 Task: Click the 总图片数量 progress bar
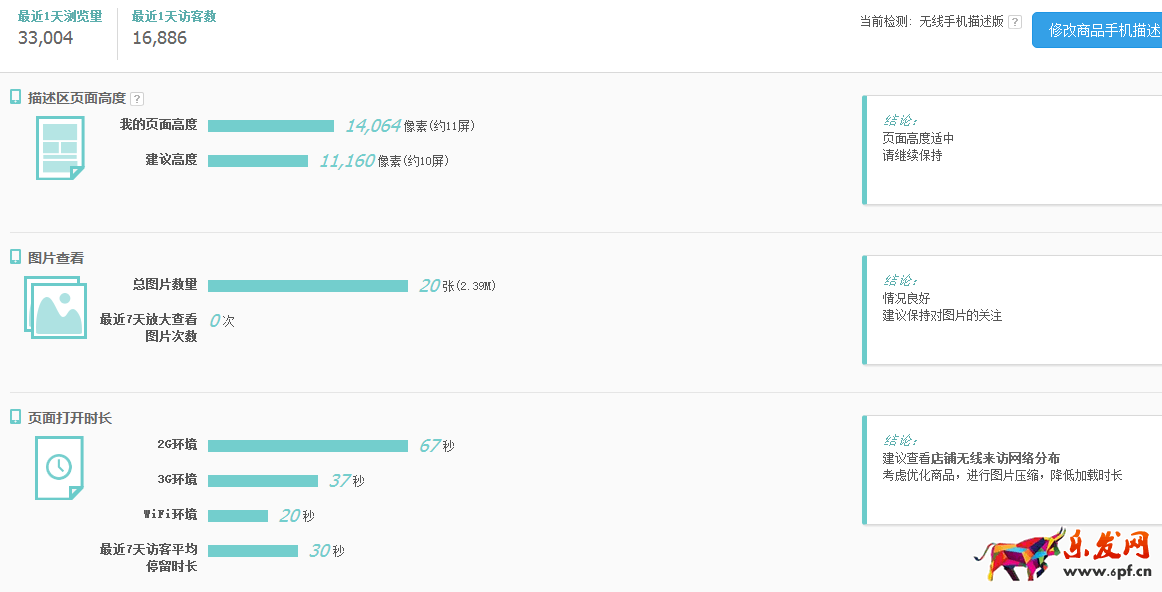tap(308, 286)
